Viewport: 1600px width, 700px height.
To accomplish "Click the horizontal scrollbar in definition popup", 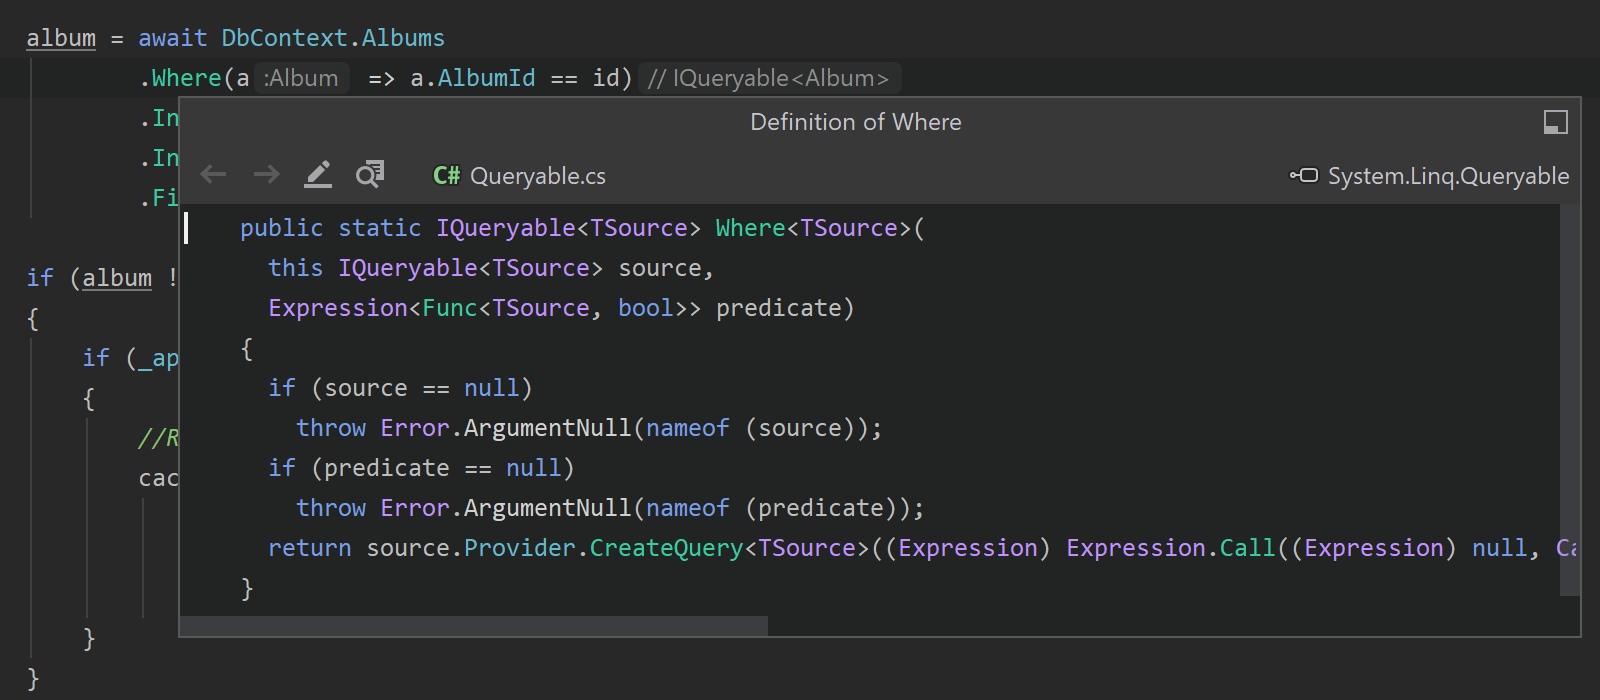I will click(x=474, y=626).
